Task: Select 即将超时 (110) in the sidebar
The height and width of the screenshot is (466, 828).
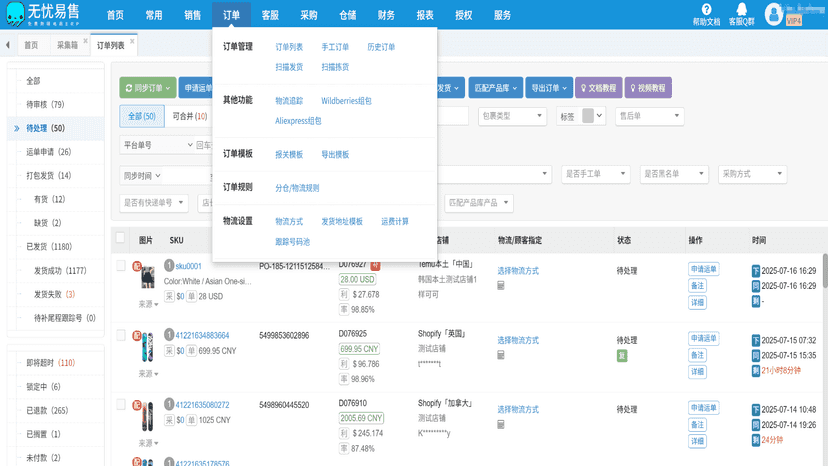Action: click(x=51, y=363)
